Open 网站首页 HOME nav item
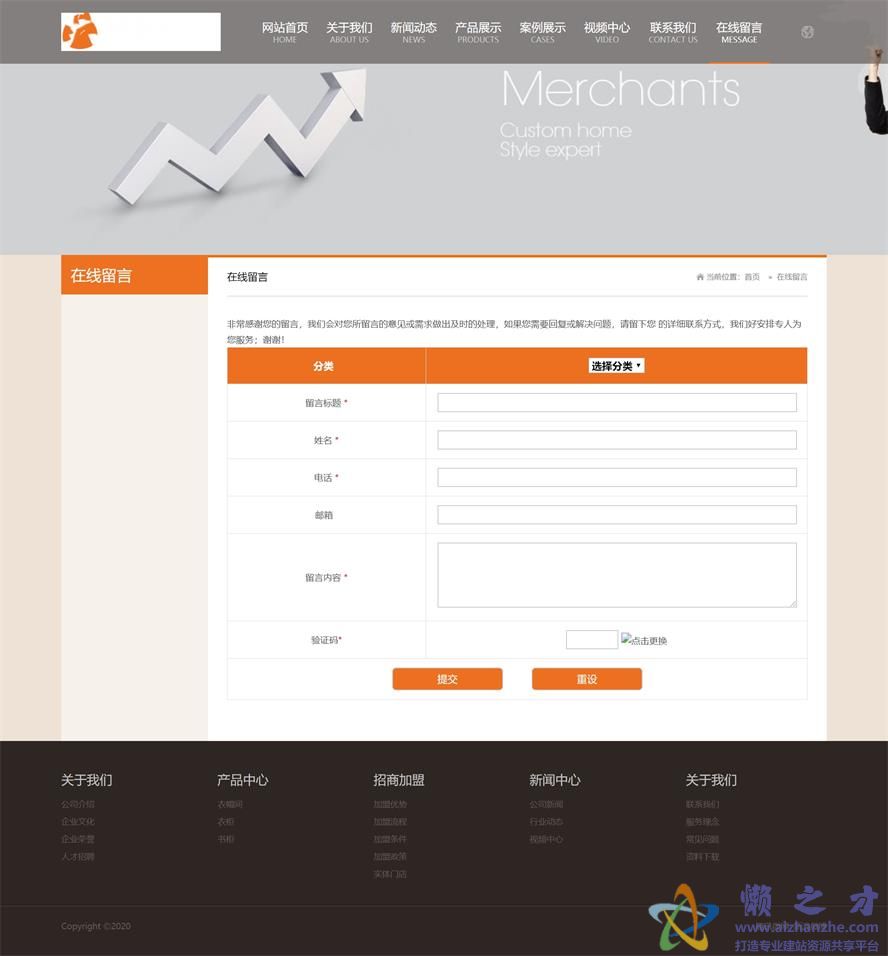Image resolution: width=888 pixels, height=956 pixels. [285, 32]
